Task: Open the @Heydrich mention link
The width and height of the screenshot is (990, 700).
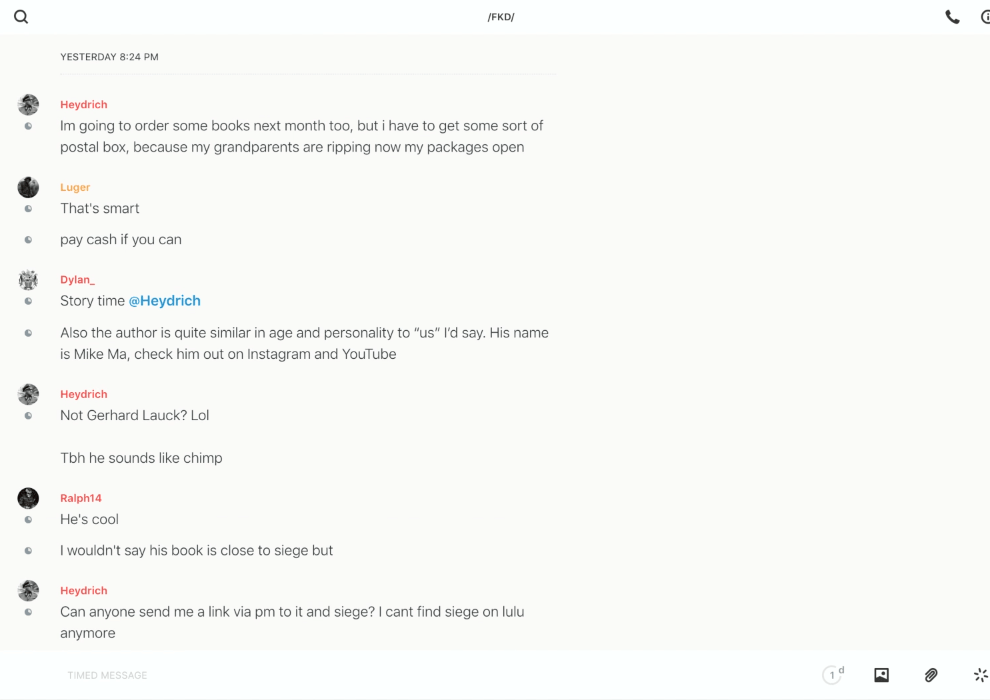Action: tap(164, 301)
